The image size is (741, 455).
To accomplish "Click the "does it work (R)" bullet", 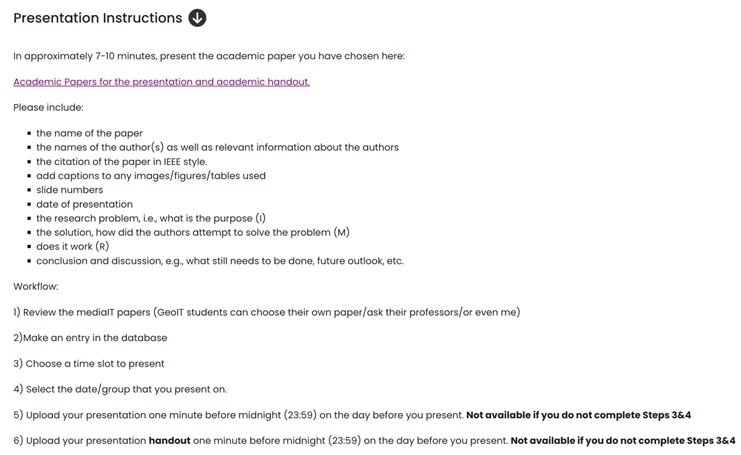I will (x=72, y=246).
